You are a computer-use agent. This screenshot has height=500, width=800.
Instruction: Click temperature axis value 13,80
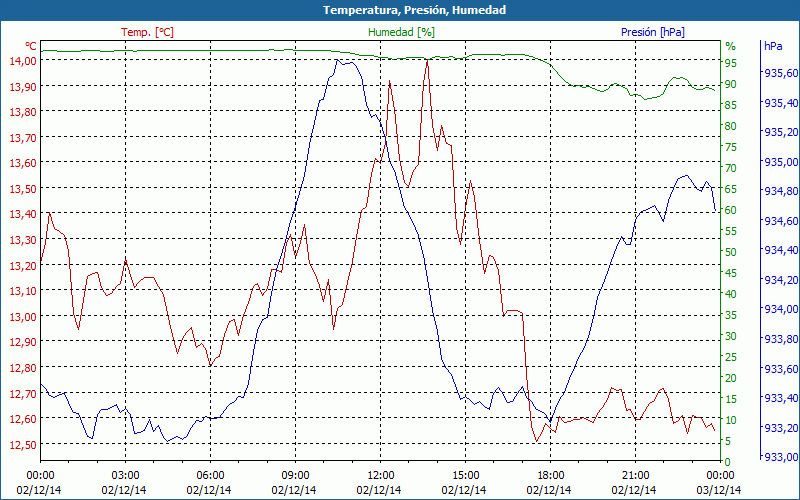click(x=23, y=112)
